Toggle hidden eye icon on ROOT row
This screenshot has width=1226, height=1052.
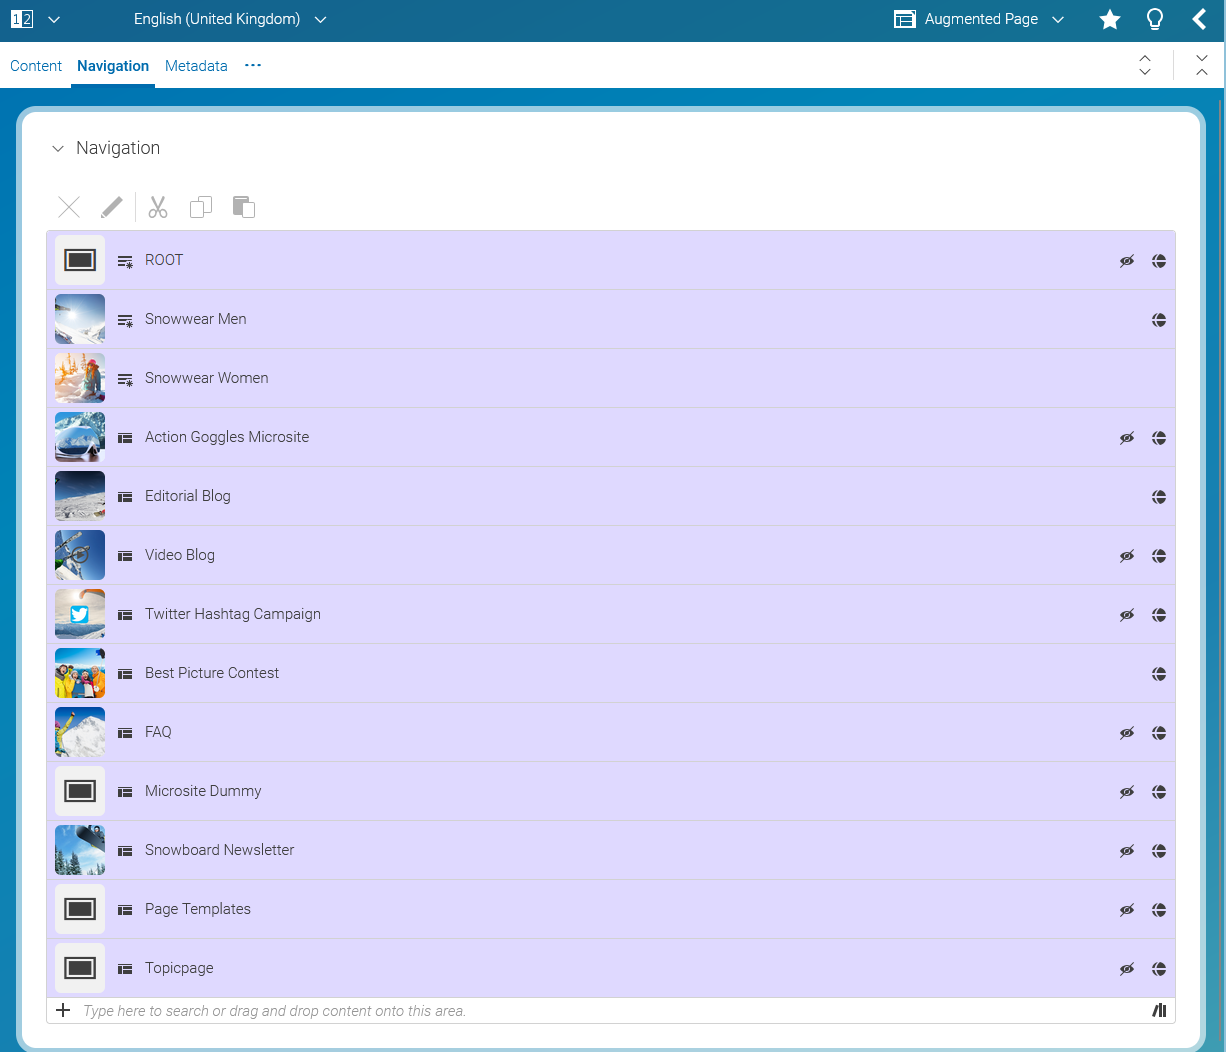point(1127,261)
